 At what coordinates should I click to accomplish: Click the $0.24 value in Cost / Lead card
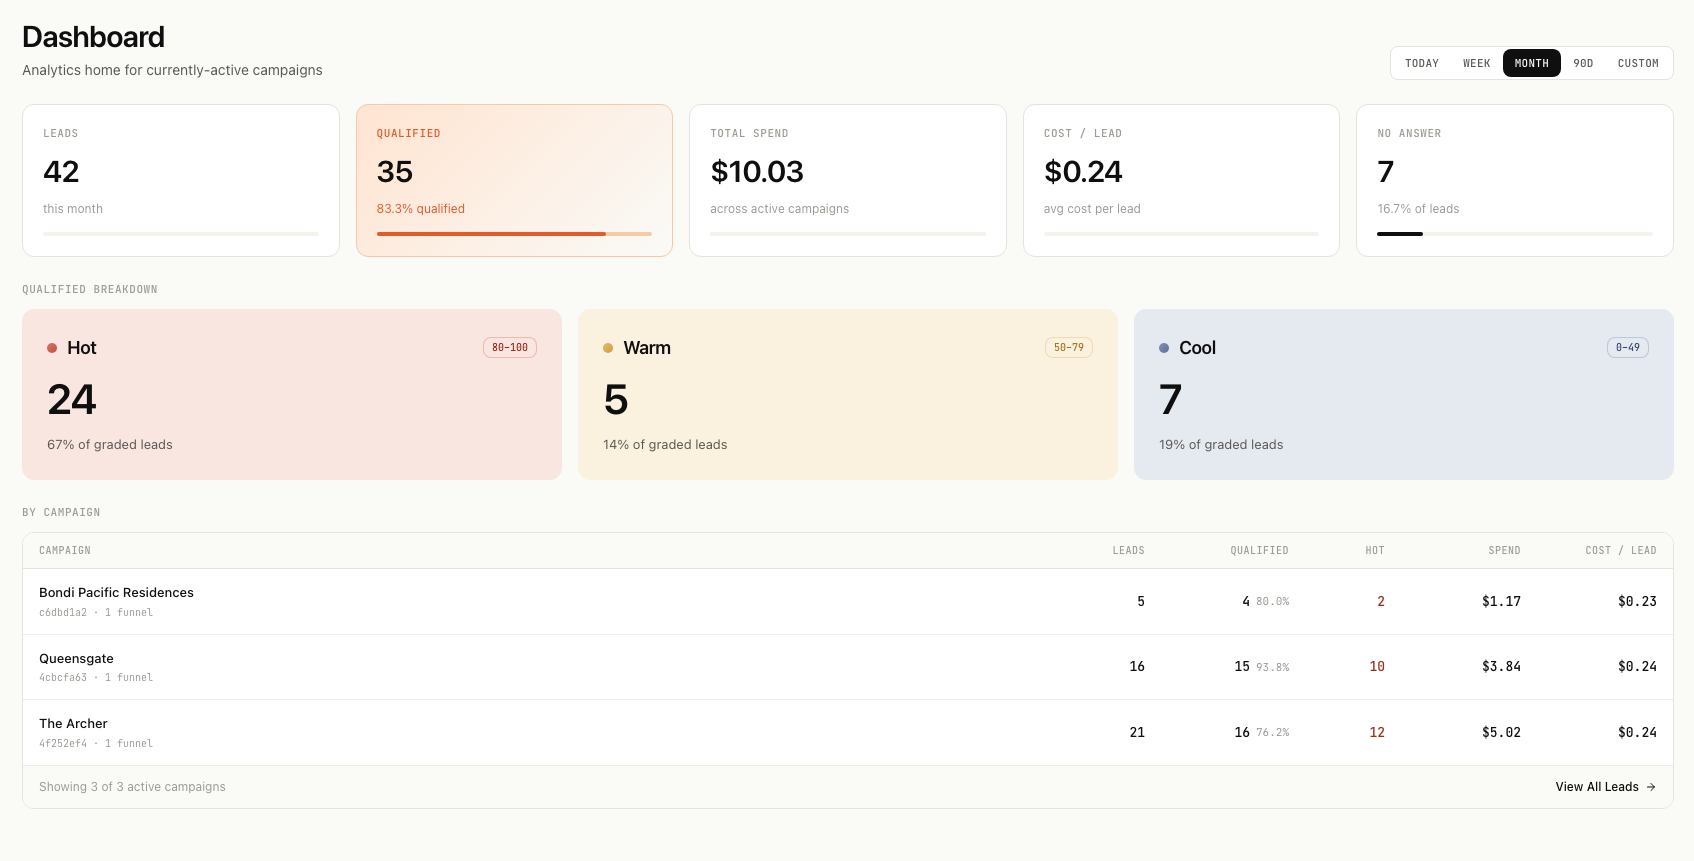click(x=1083, y=172)
